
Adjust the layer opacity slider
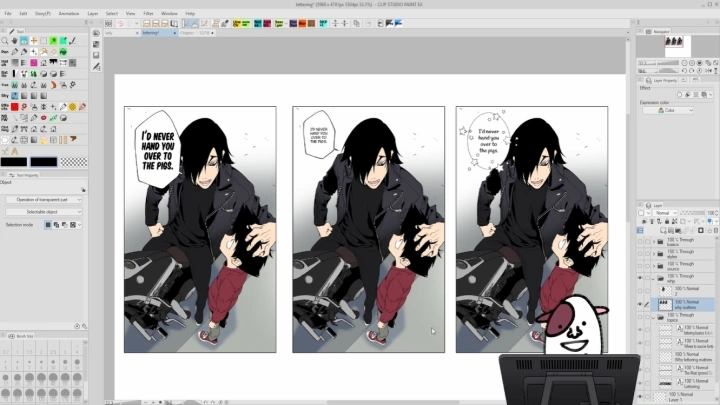(x=692, y=213)
